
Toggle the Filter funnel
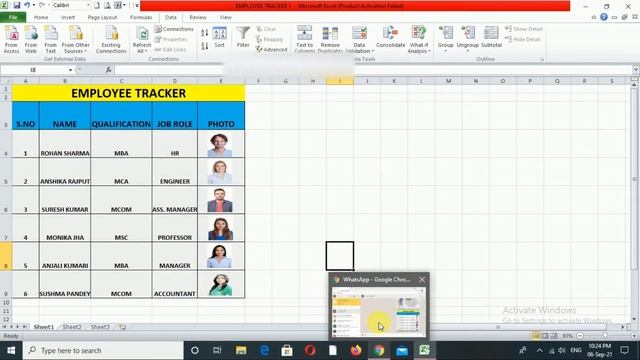(x=243, y=37)
